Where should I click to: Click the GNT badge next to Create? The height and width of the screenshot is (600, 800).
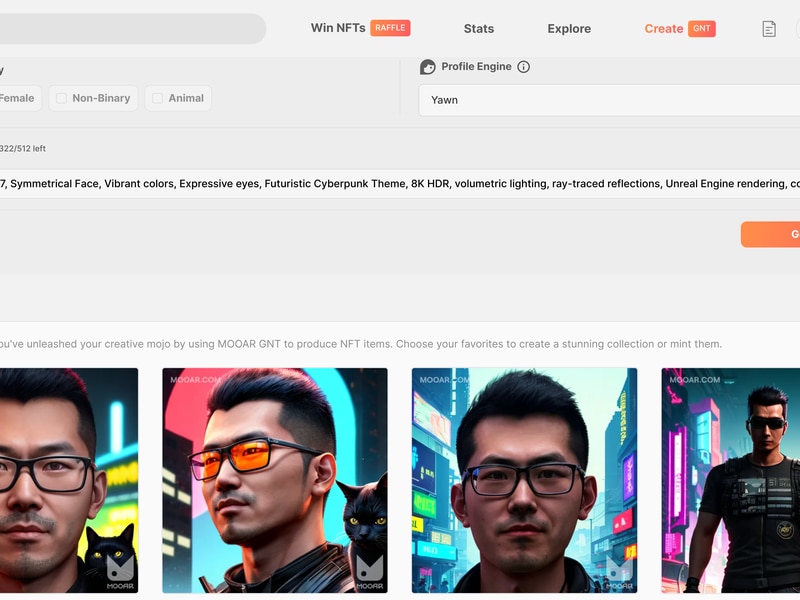pyautogui.click(x=702, y=29)
